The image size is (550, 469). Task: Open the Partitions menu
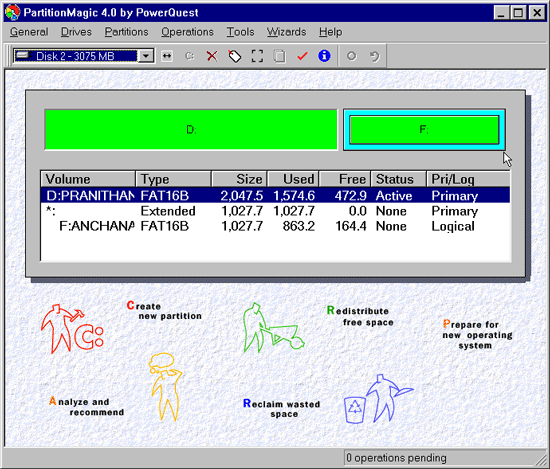pyautogui.click(x=126, y=32)
